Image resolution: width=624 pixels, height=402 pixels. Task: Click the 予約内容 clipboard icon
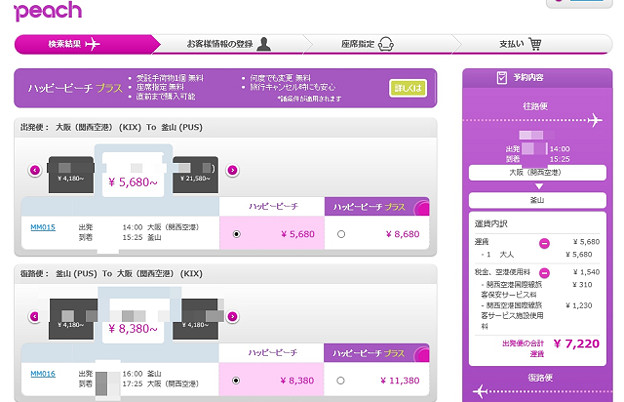point(502,78)
